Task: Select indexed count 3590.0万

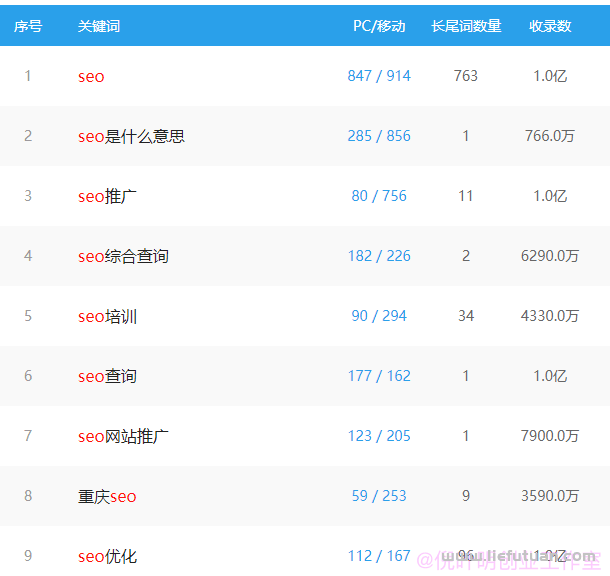Action: (550, 496)
